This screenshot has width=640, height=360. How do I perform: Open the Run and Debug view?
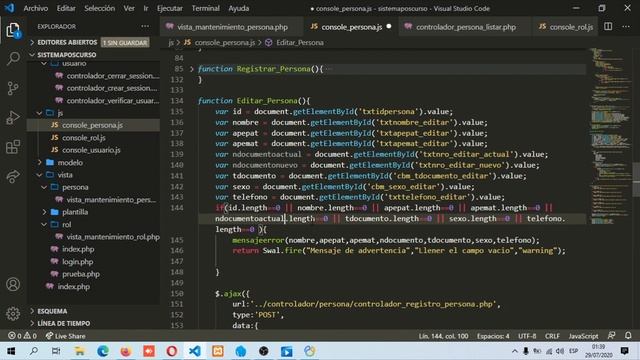click(x=13, y=118)
